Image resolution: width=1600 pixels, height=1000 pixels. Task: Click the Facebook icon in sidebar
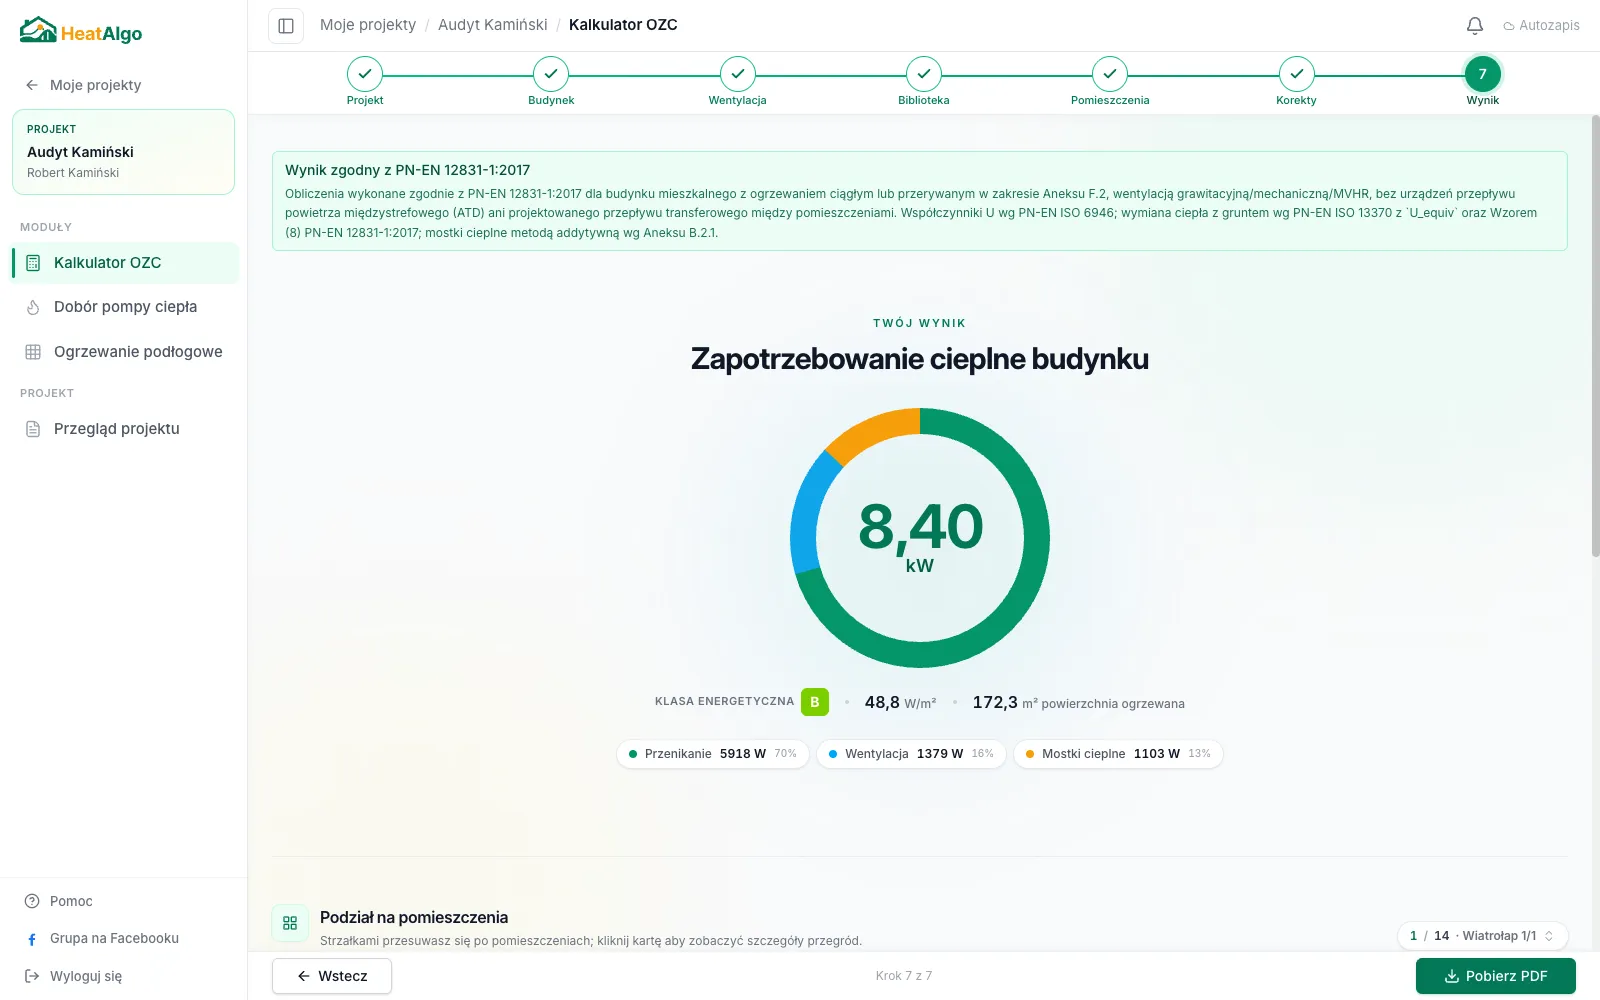point(32,939)
